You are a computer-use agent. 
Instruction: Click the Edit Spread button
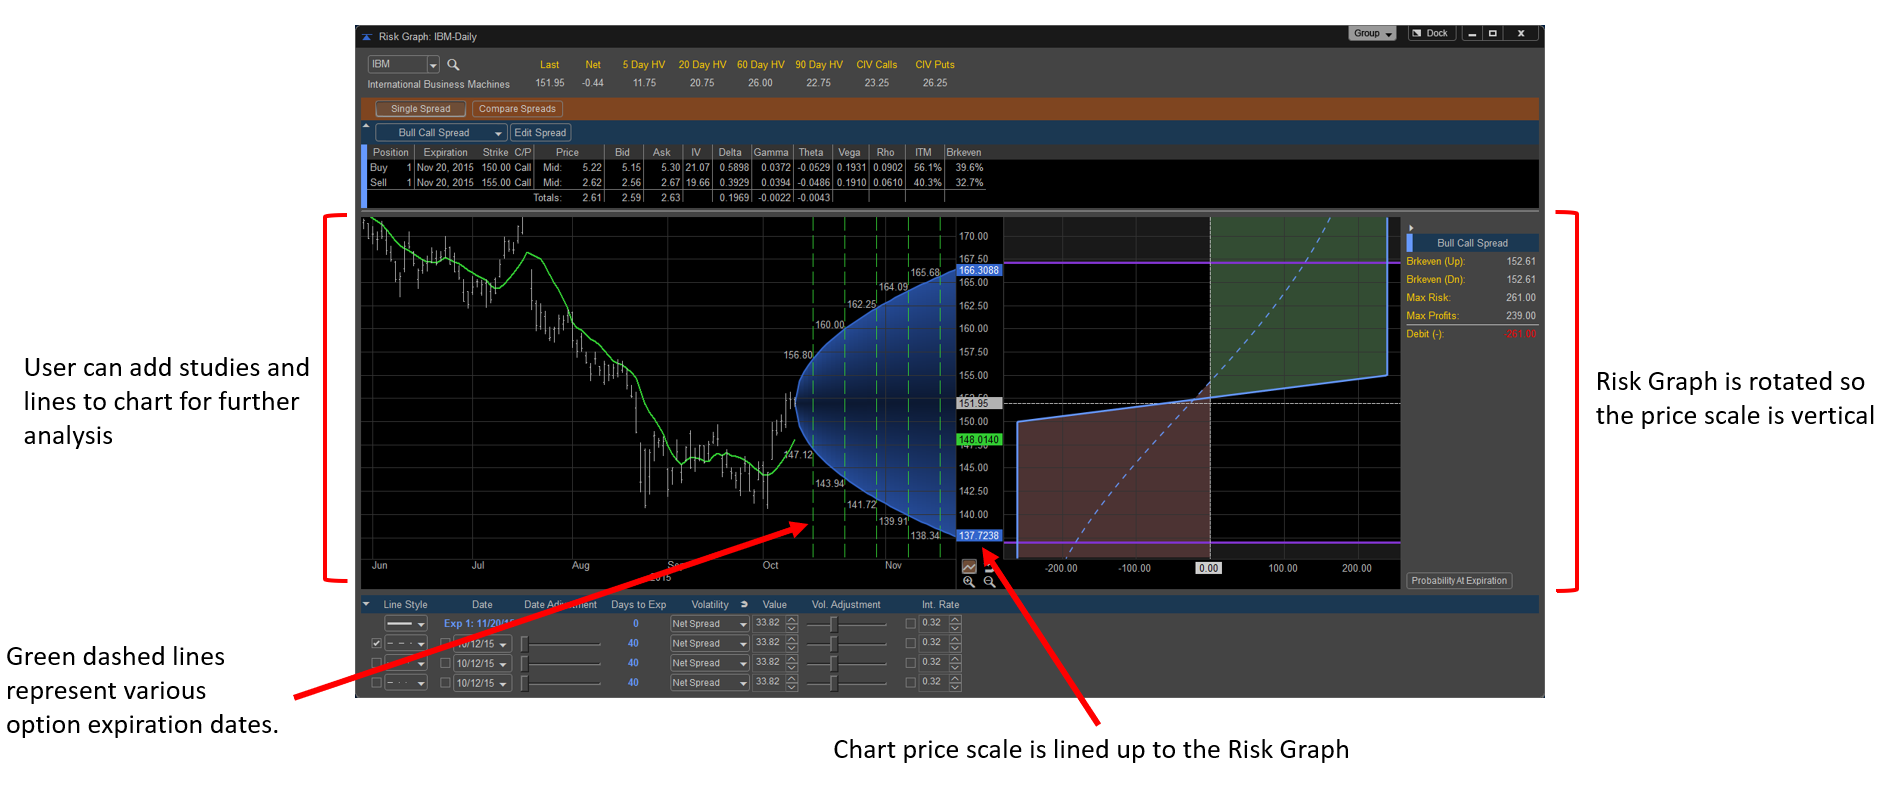point(540,132)
